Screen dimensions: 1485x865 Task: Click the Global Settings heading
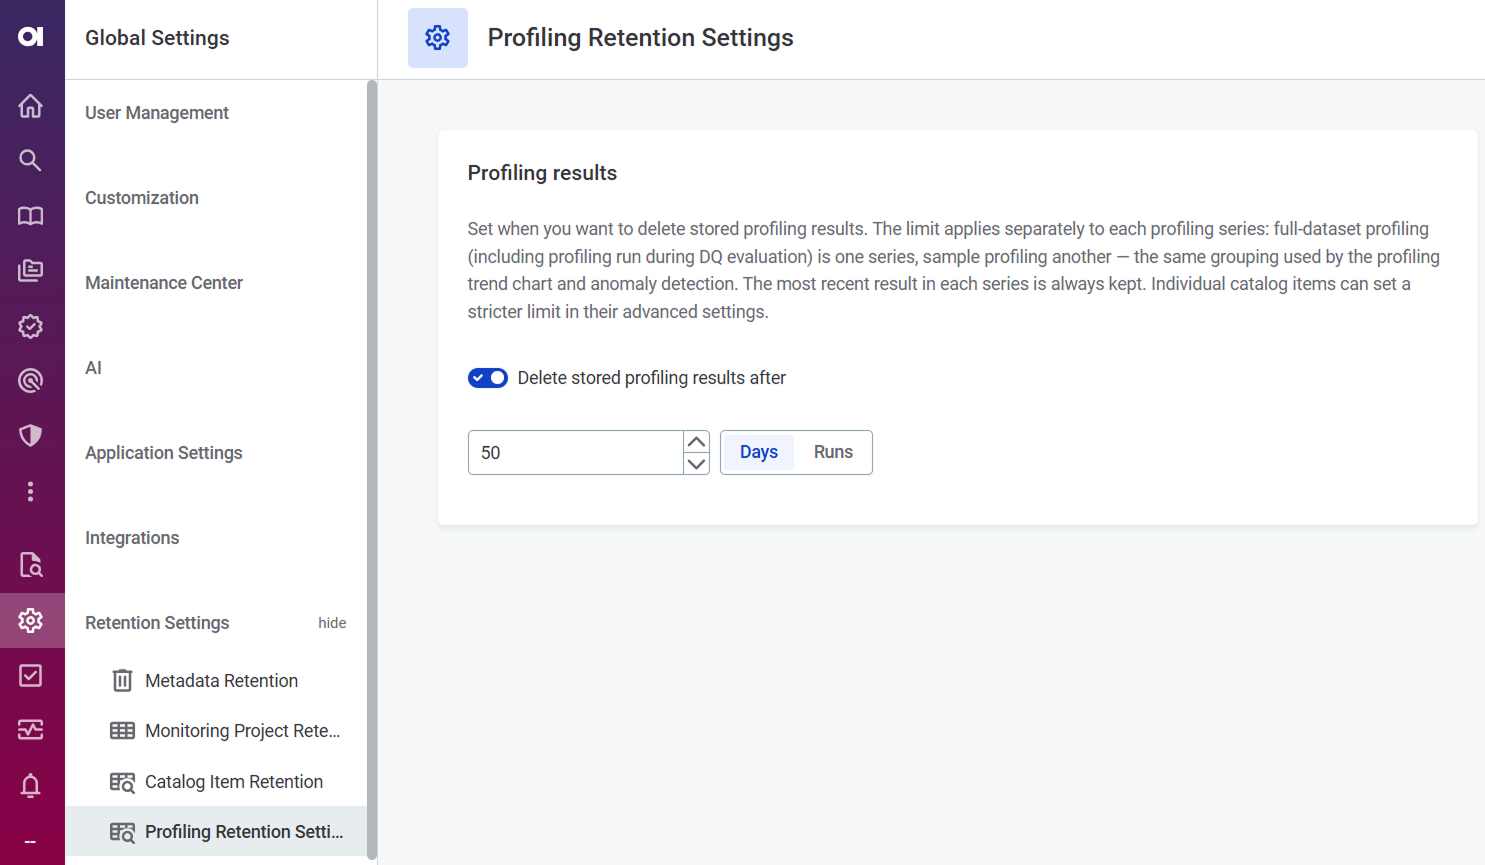[157, 38]
